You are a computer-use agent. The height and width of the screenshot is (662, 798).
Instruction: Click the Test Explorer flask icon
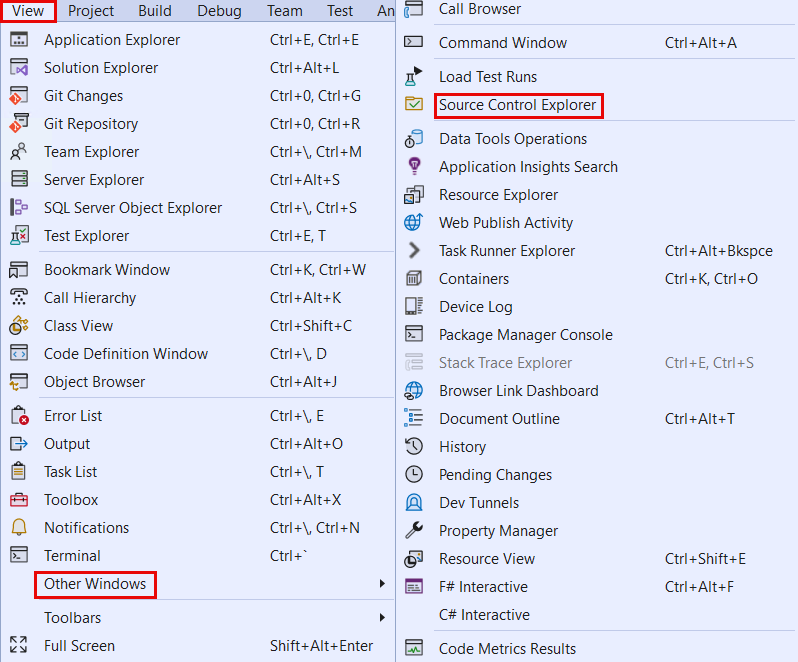[18, 236]
